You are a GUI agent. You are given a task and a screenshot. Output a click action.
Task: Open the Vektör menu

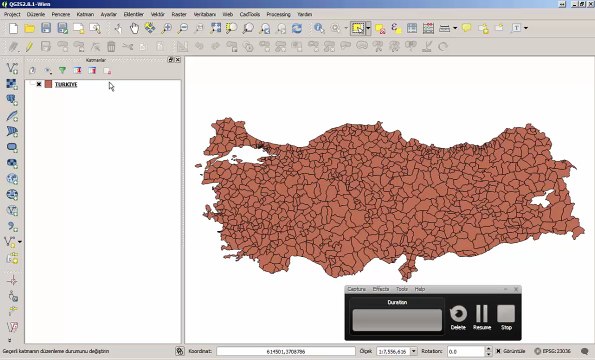point(157,14)
